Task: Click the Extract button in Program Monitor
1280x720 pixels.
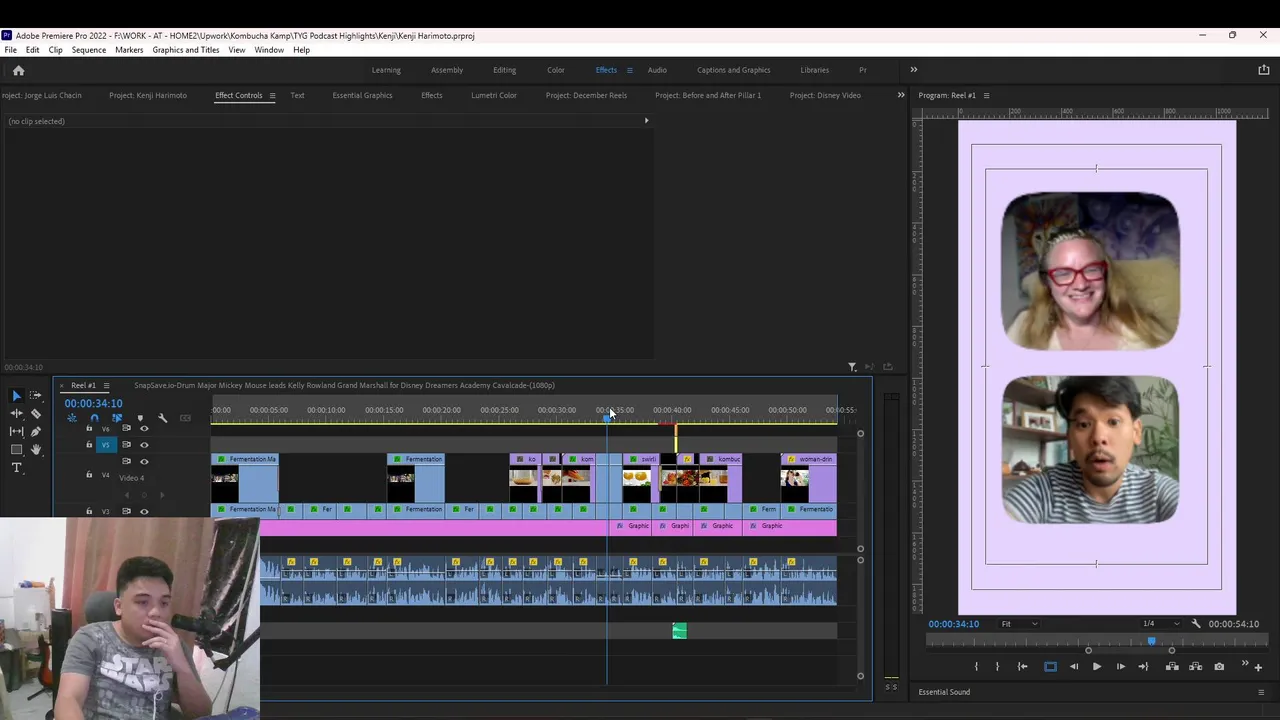Action: click(x=1195, y=666)
